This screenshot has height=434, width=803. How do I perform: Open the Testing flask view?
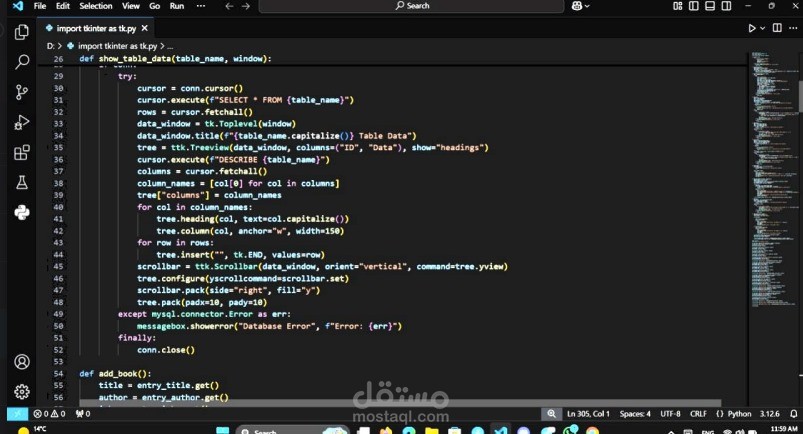[x=22, y=182]
